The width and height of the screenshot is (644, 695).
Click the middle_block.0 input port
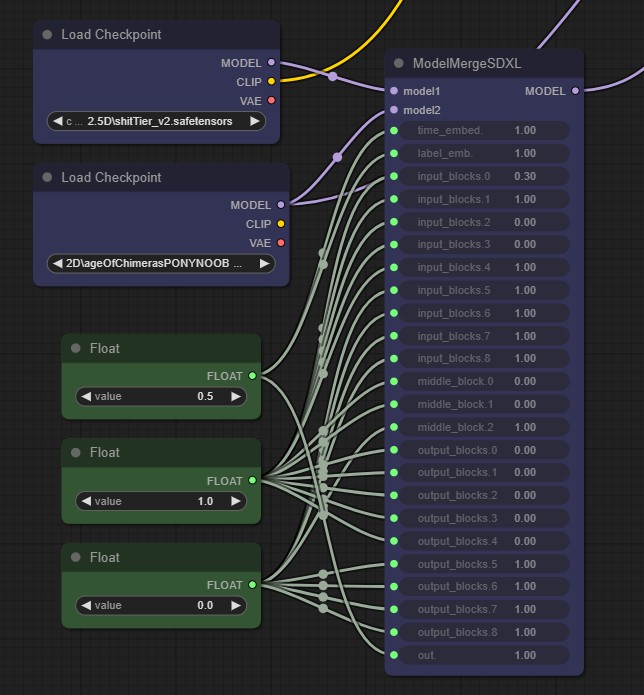pyautogui.click(x=394, y=381)
